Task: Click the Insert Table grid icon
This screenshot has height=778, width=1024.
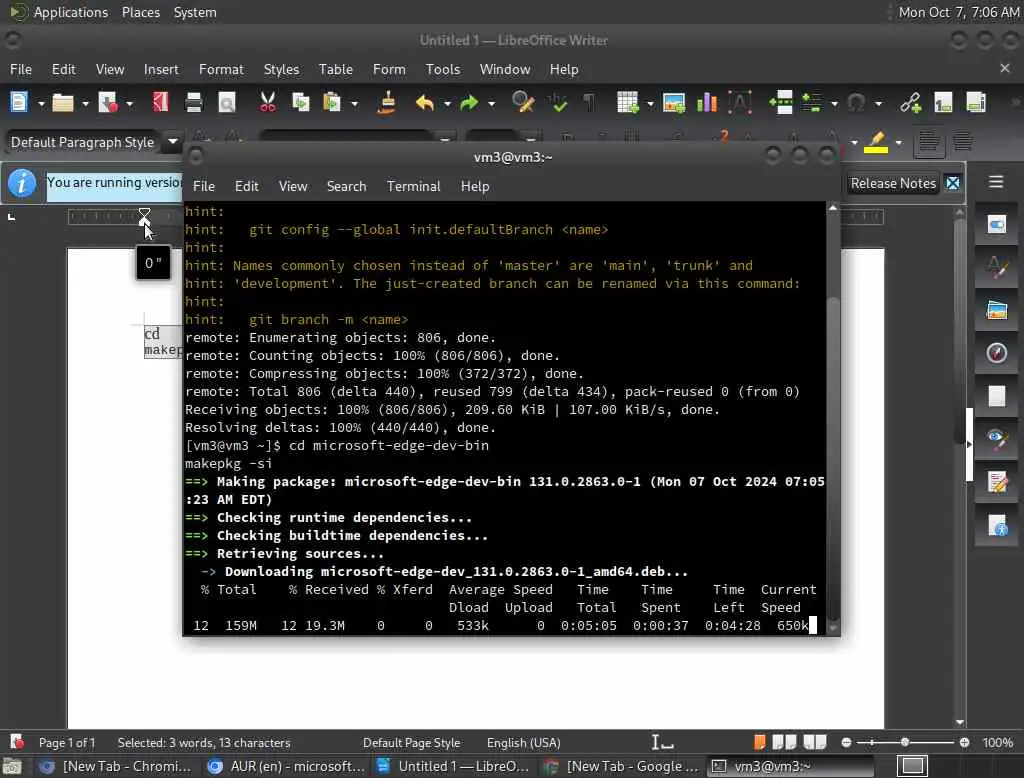Action: tap(628, 103)
